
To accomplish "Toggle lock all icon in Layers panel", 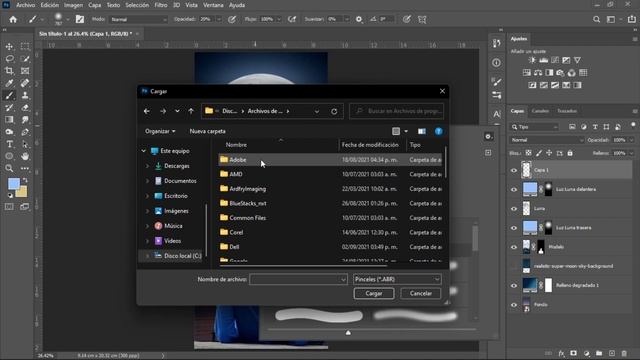I will tap(570, 153).
